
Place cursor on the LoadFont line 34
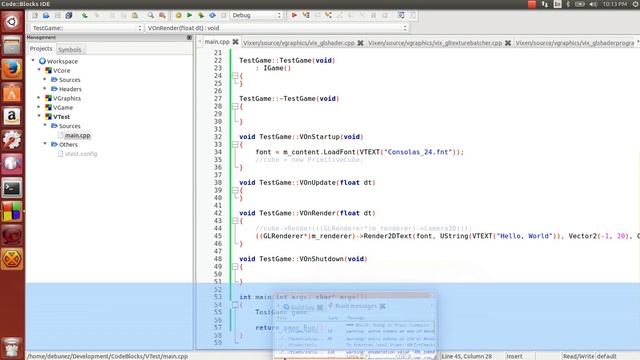pyautogui.click(x=359, y=152)
